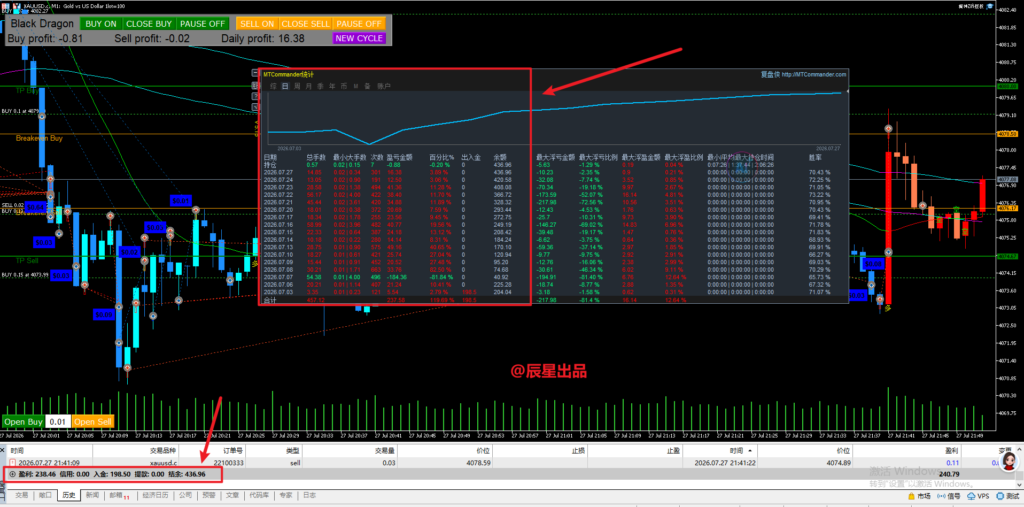Screen dimensions: 1024x507
Task: Open the 代码库 terminal tab
Action: pyautogui.click(x=258, y=495)
